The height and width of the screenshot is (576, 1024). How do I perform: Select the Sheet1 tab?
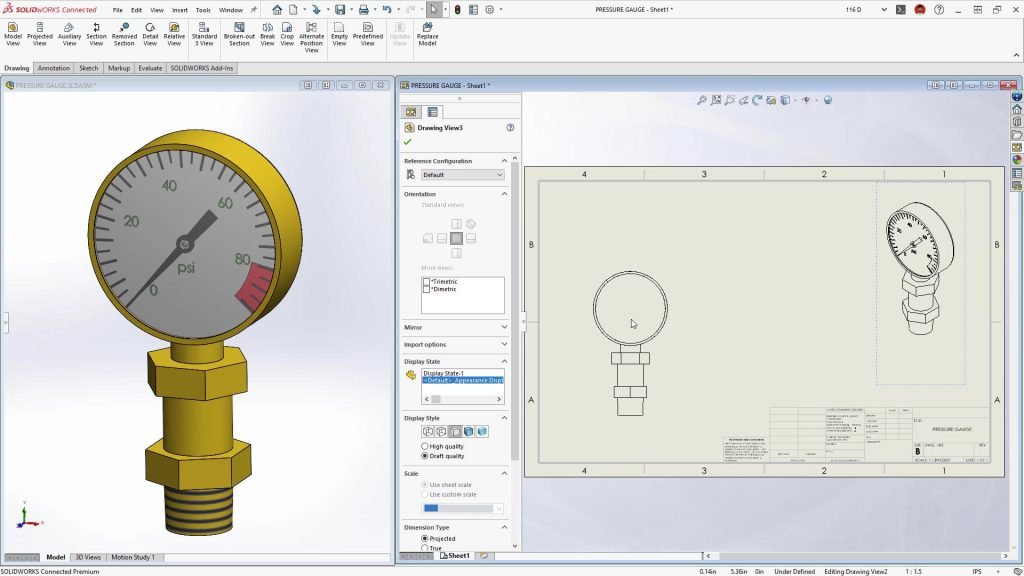coord(455,556)
